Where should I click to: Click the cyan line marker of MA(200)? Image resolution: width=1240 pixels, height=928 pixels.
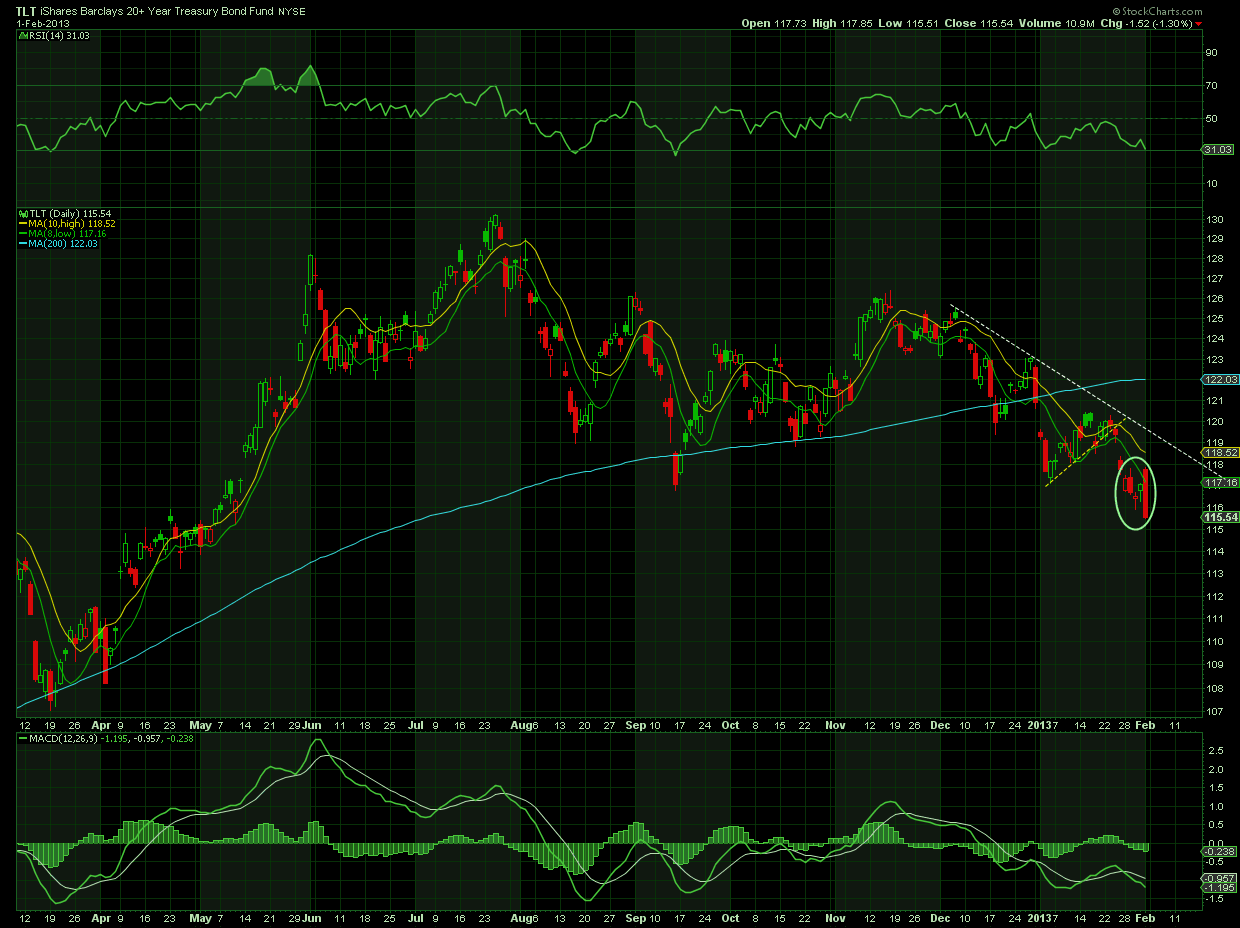(22, 243)
